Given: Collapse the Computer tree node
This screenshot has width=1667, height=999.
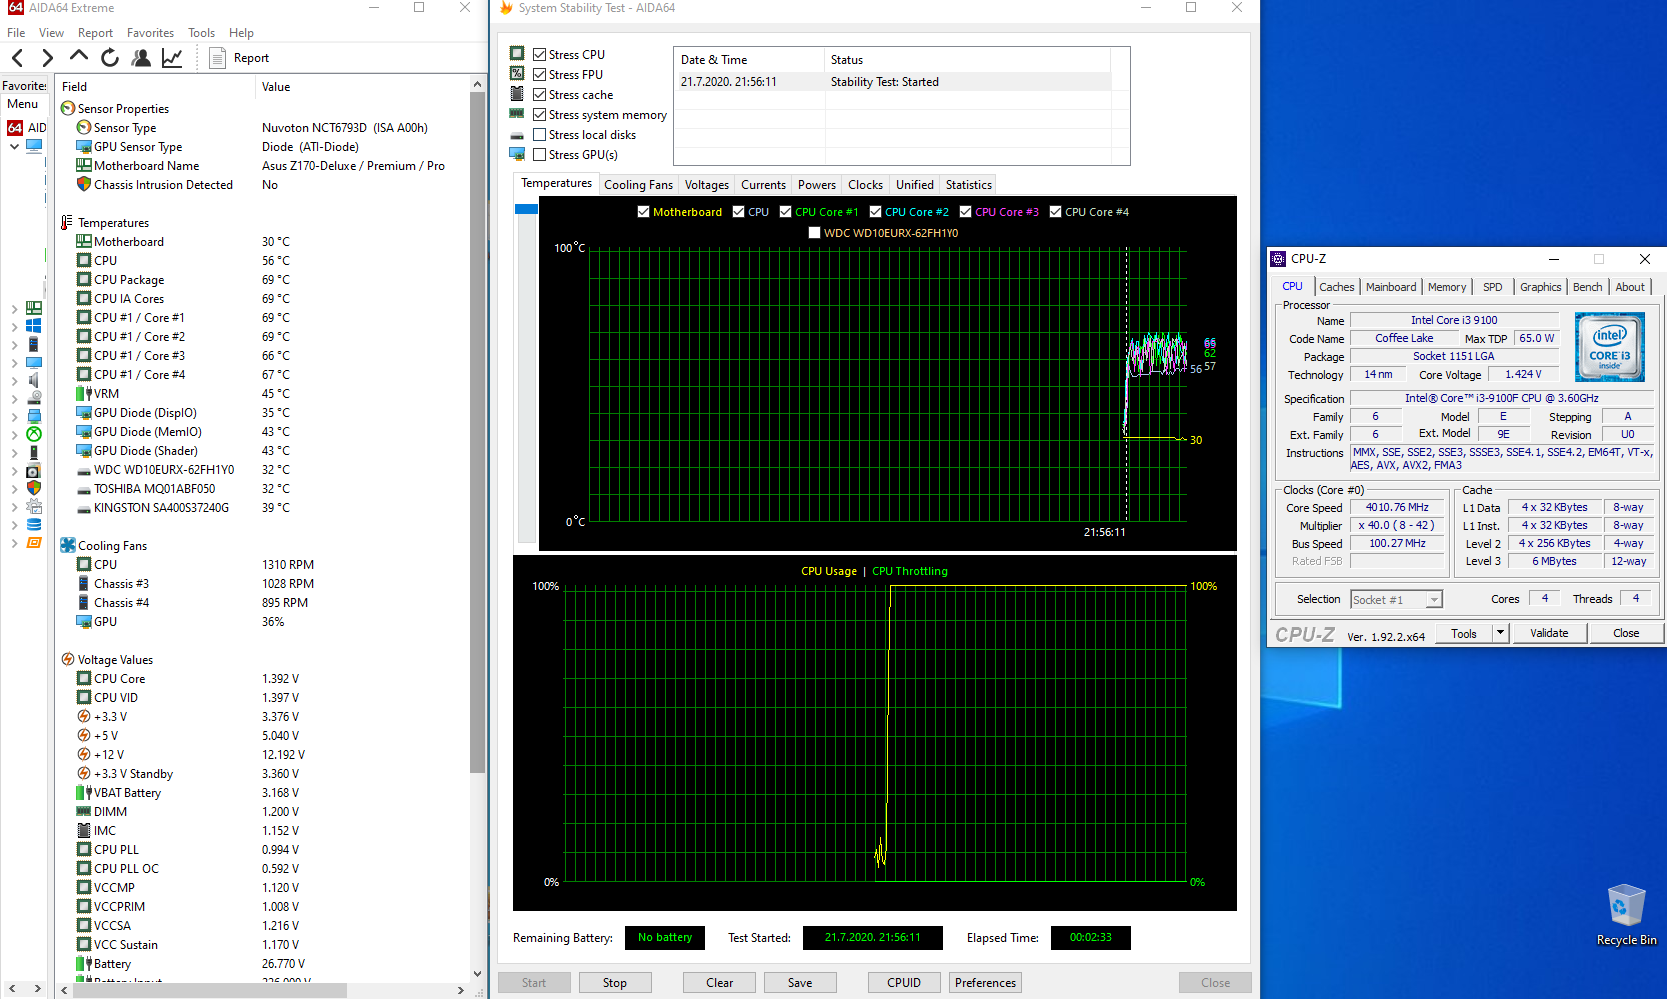Looking at the screenshot, I should [14, 146].
